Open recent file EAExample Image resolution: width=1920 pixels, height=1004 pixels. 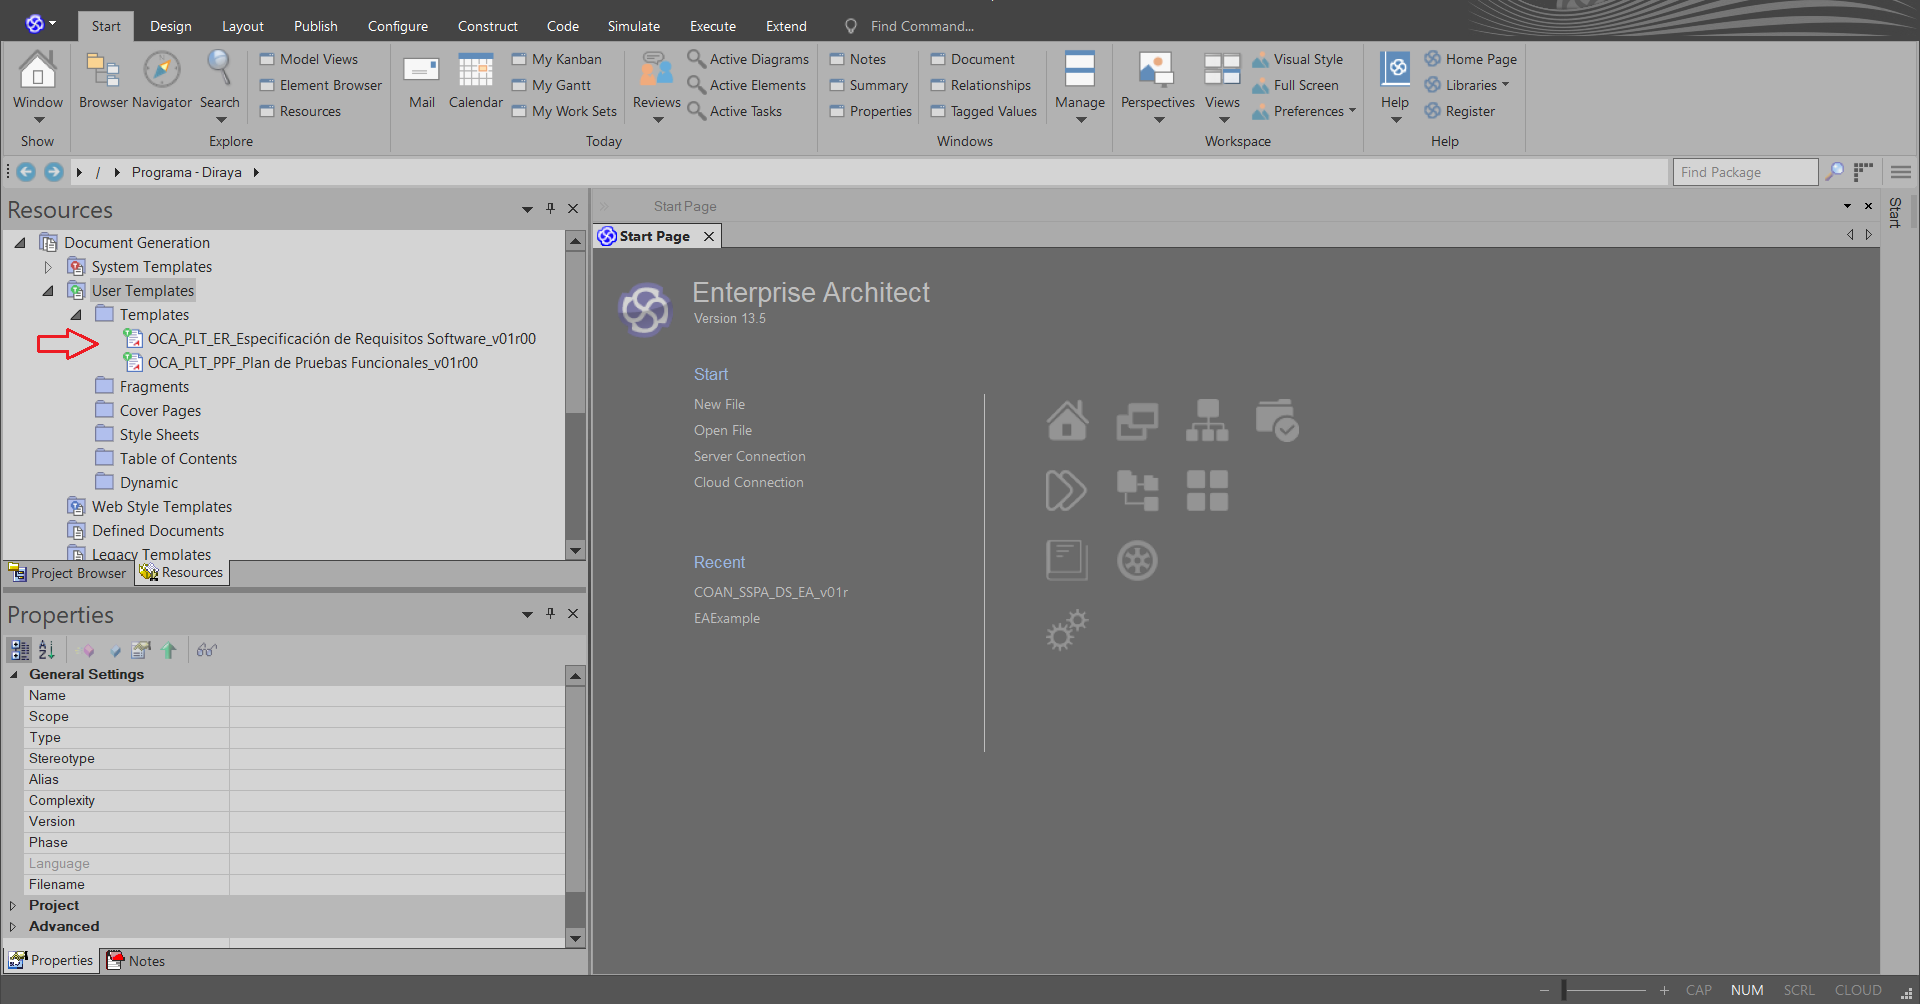click(x=726, y=618)
